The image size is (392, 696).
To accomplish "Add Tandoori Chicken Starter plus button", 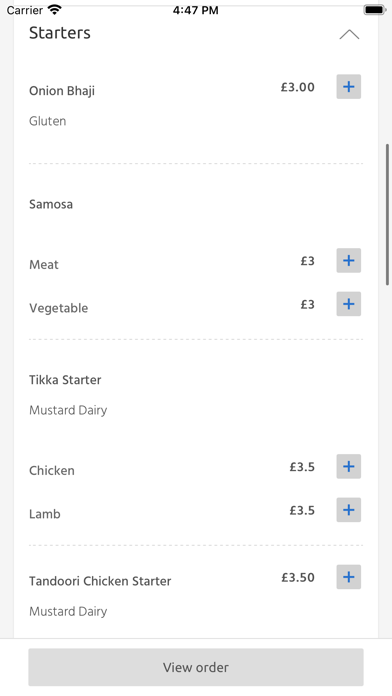I will [x=348, y=577].
